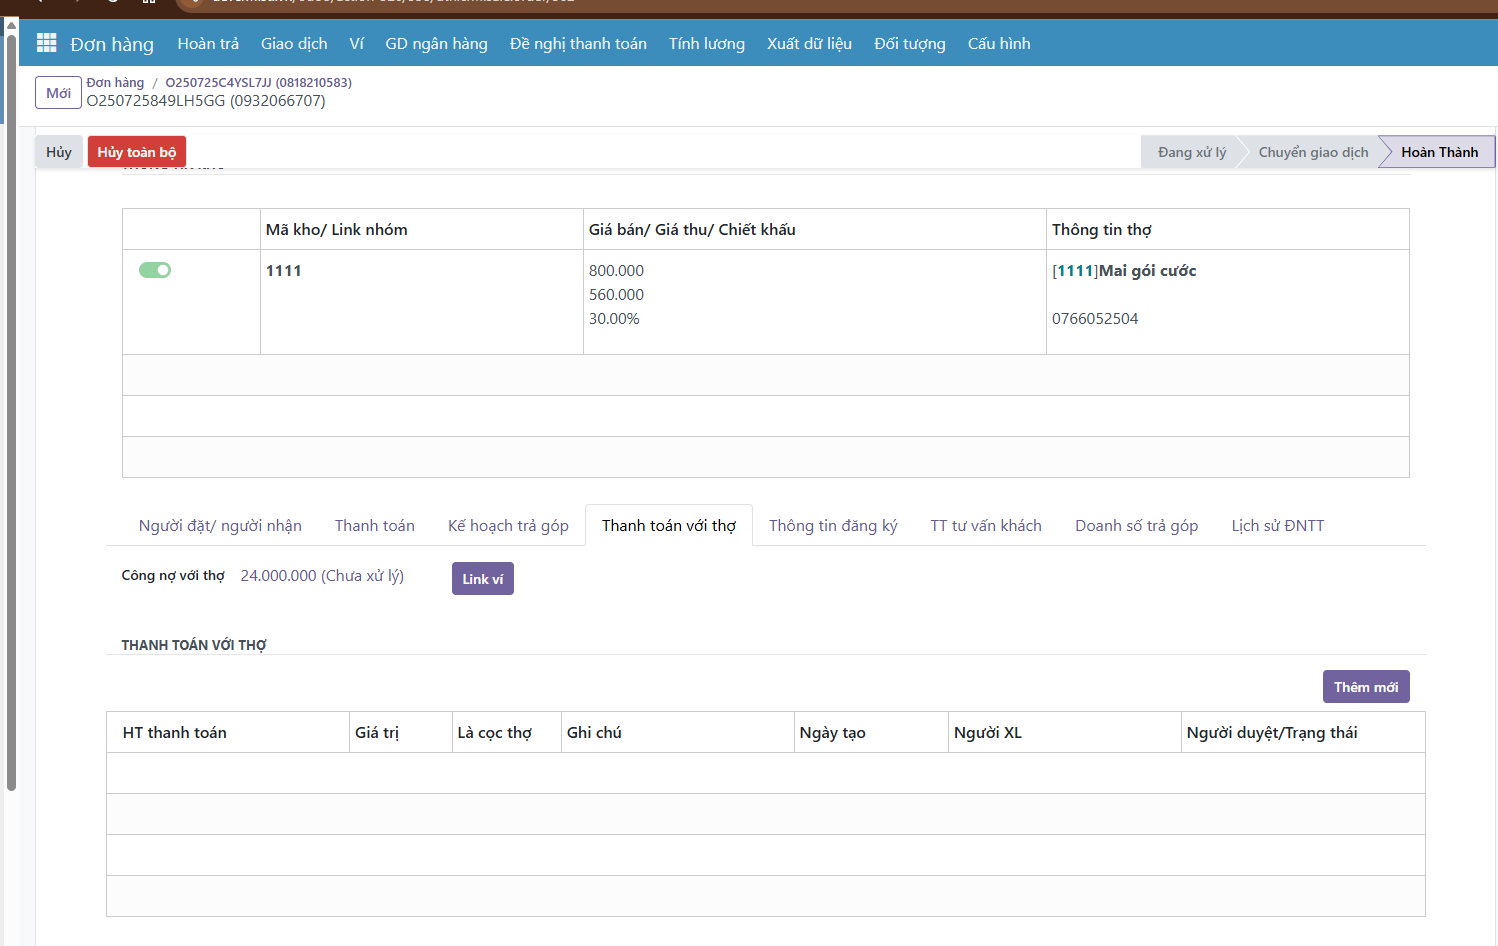Open the [1111]Mai gói cước link
This screenshot has width=1498, height=946.
[x=1124, y=271]
